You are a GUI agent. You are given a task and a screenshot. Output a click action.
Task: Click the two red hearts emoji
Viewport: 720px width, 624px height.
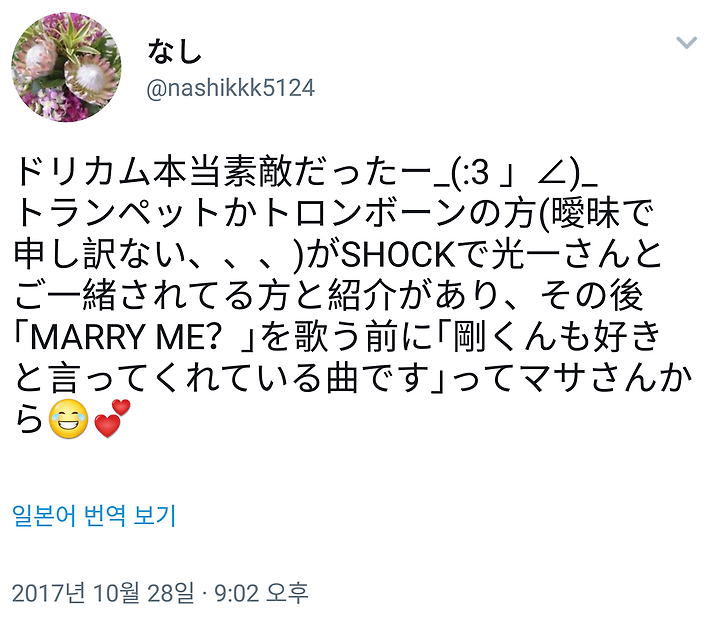pyautogui.click(x=112, y=418)
